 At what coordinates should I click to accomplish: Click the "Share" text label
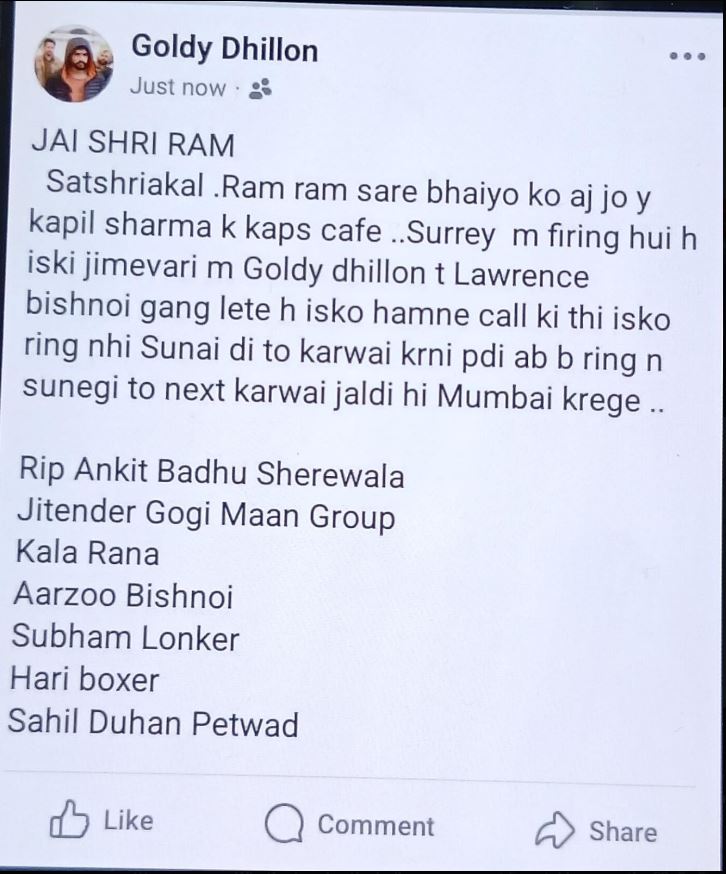[x=623, y=832]
